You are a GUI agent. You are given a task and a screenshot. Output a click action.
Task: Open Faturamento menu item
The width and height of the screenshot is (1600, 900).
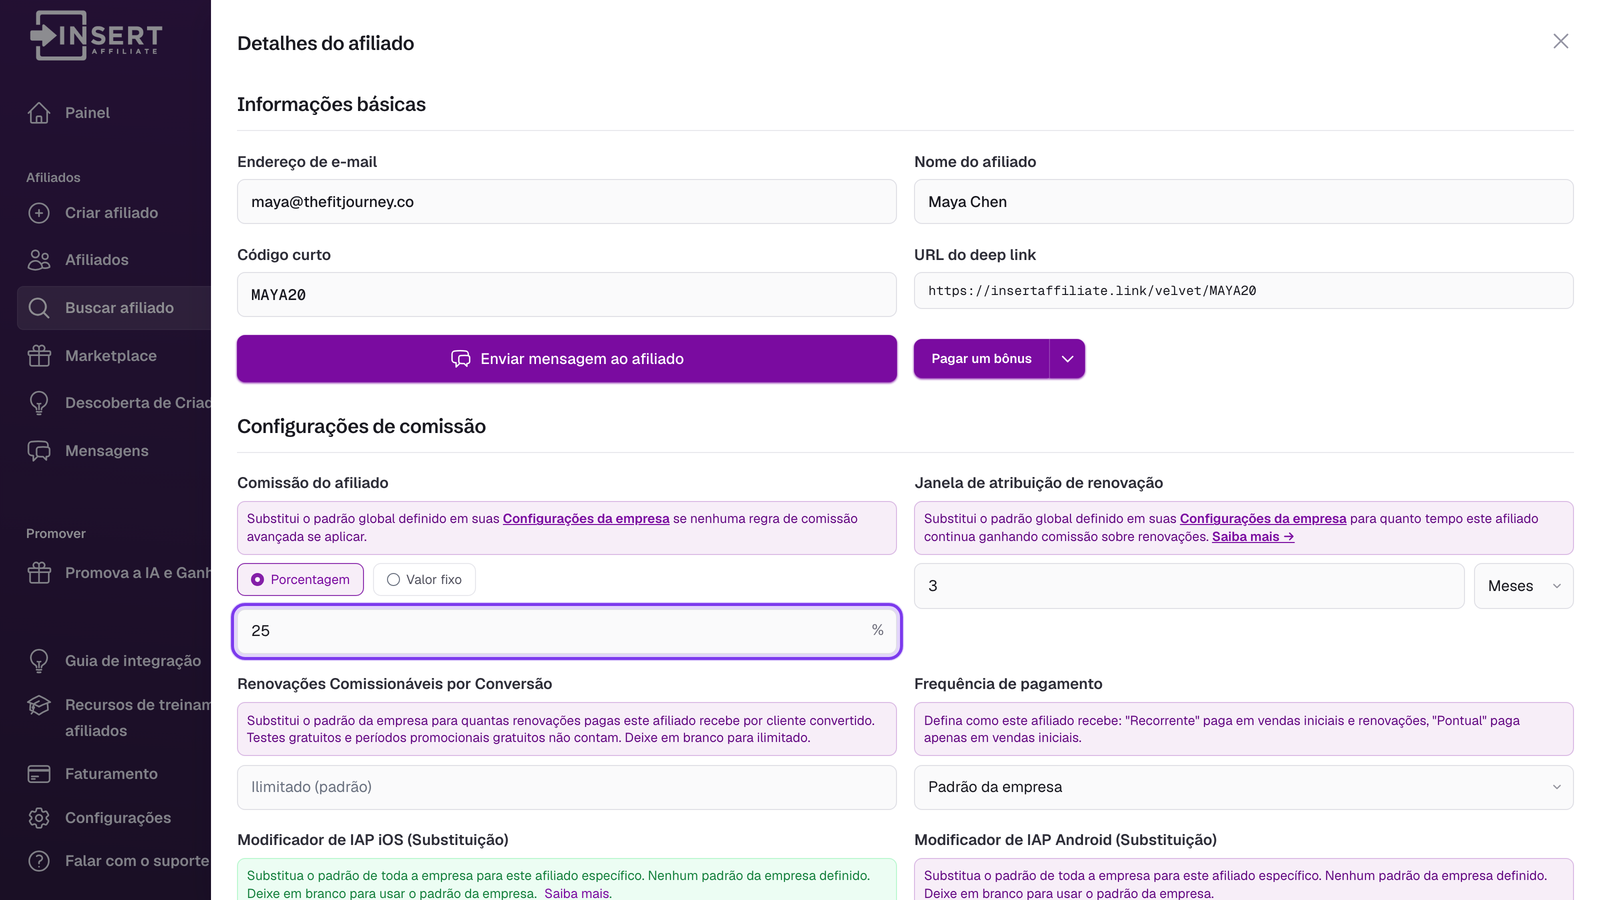112,774
